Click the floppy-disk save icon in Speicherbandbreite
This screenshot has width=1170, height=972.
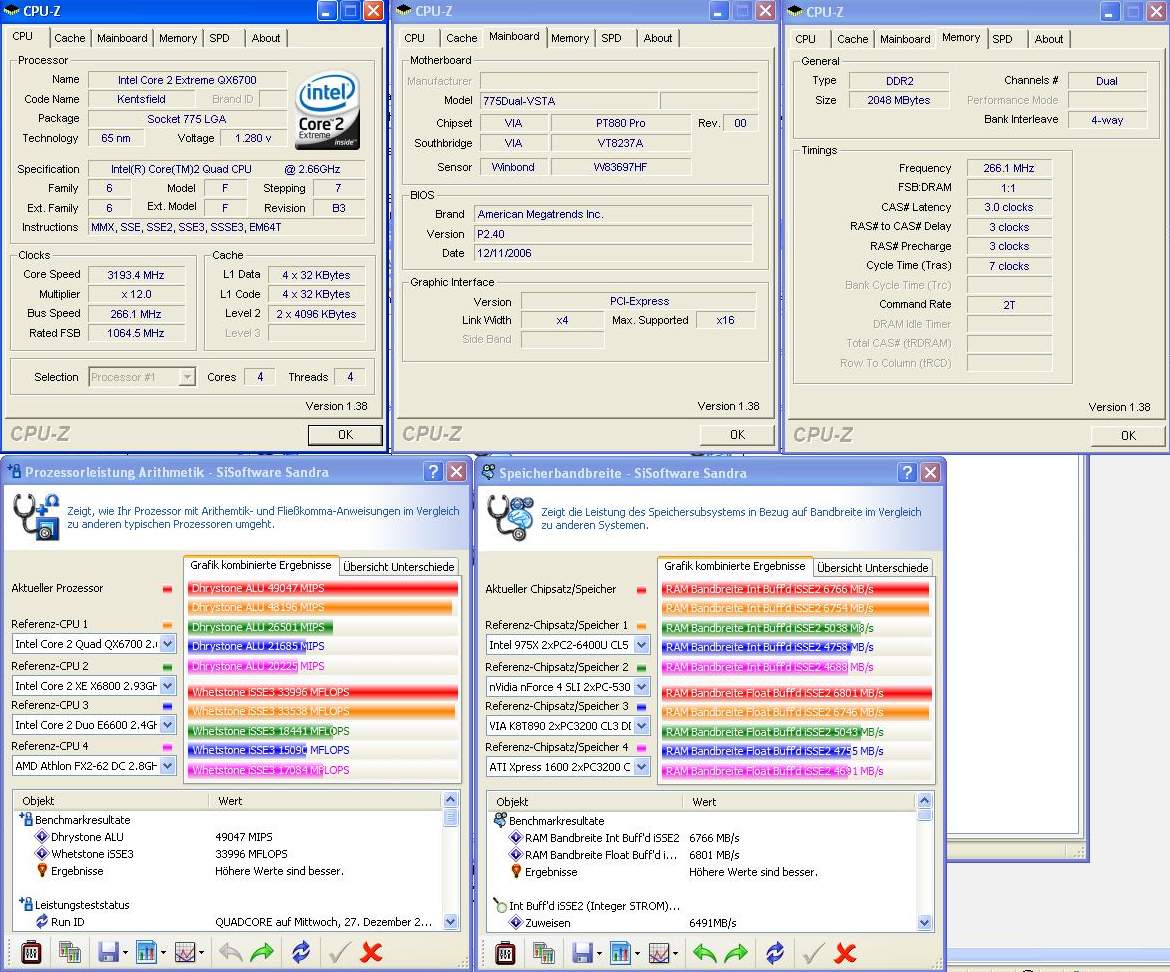click(583, 953)
